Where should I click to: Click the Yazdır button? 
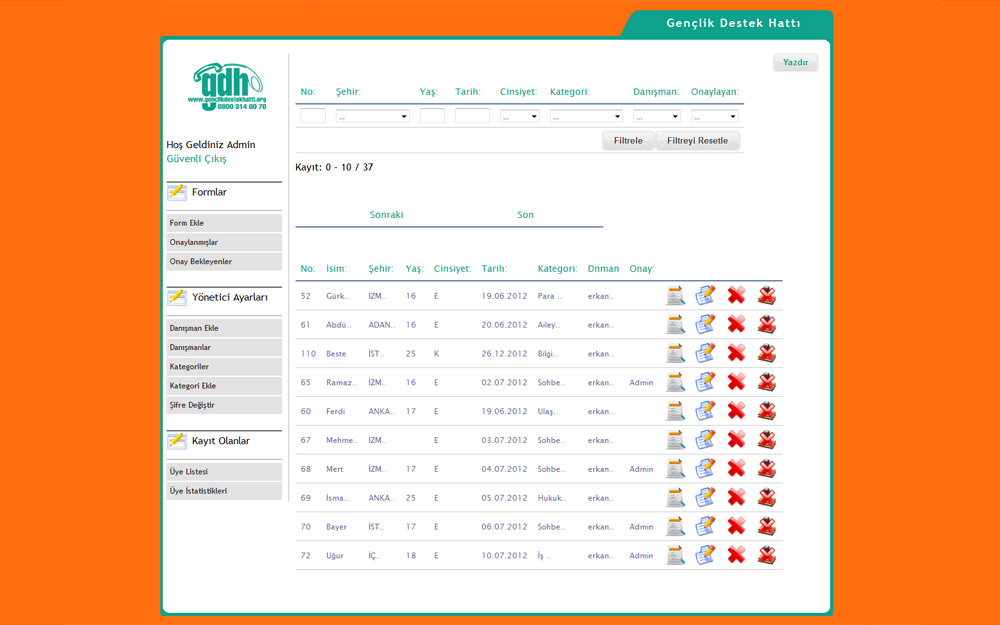coord(795,62)
